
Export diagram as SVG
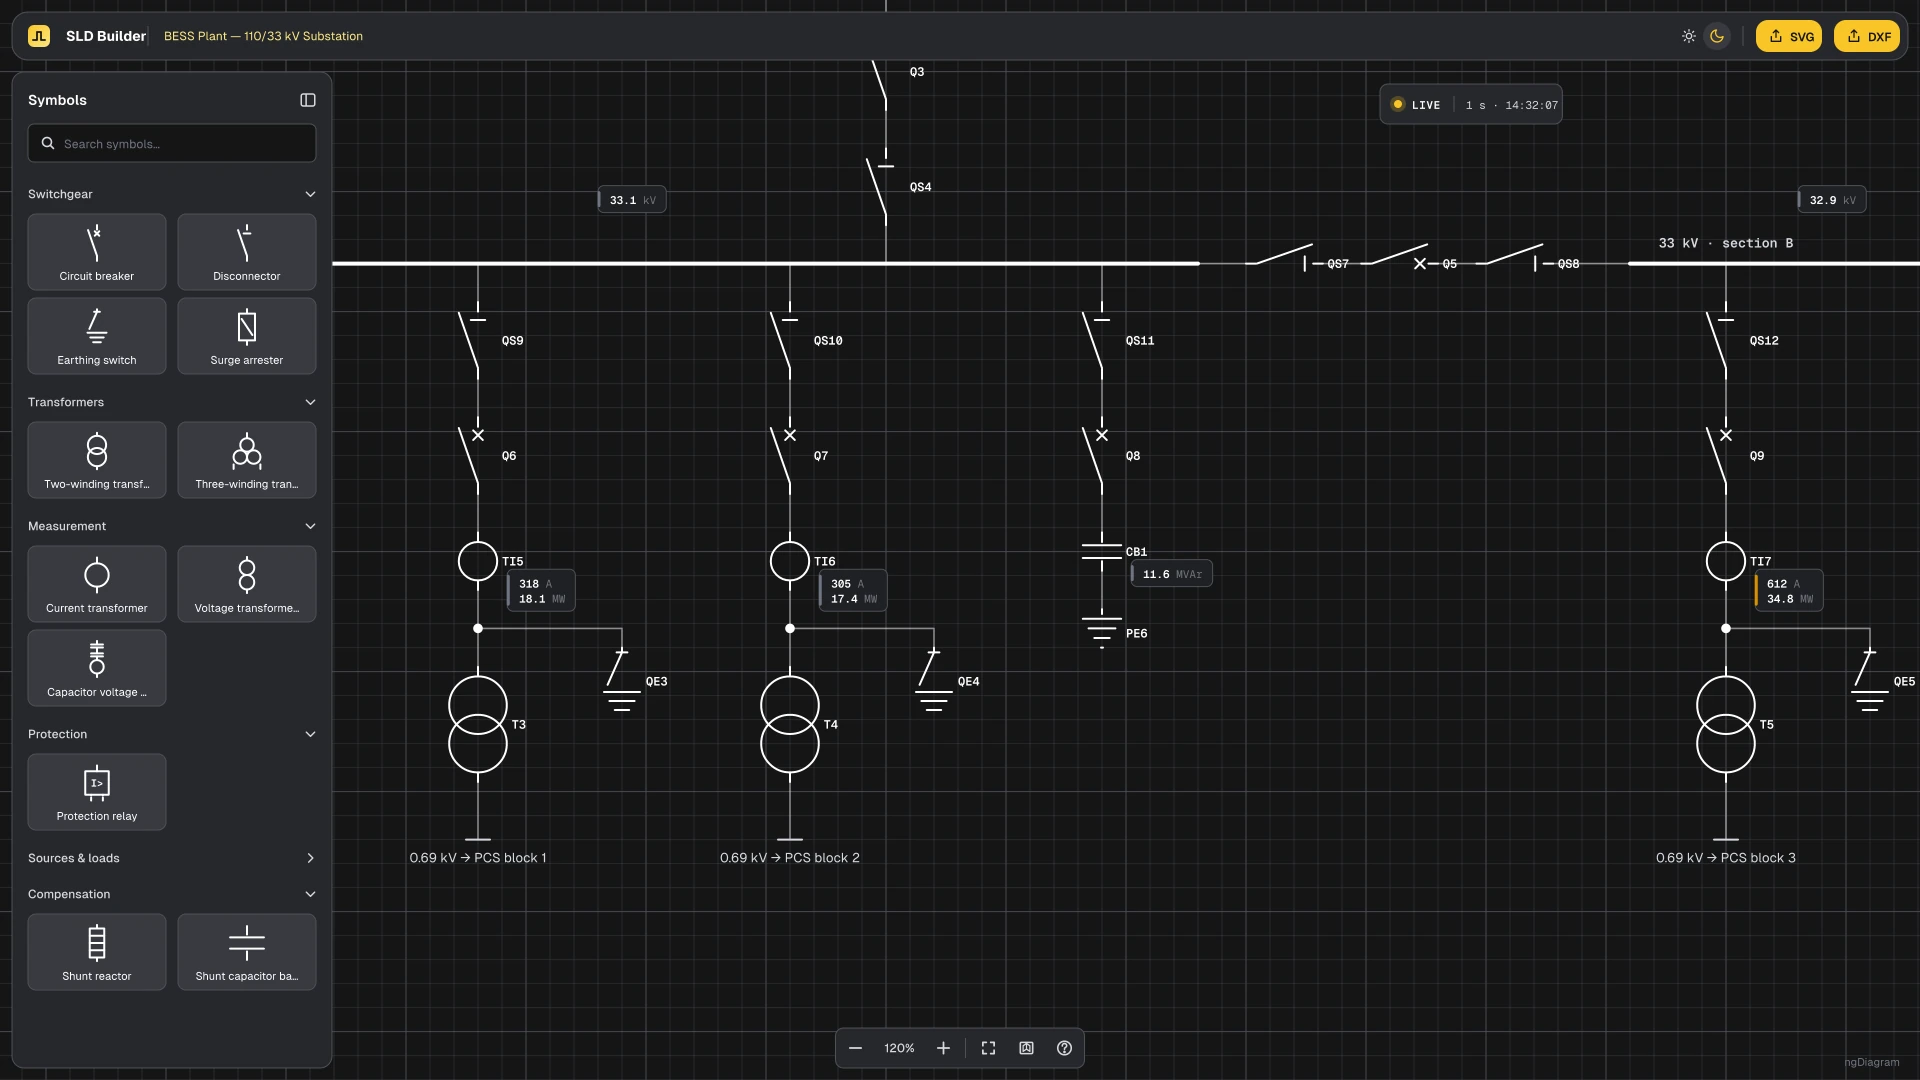pyautogui.click(x=1789, y=36)
